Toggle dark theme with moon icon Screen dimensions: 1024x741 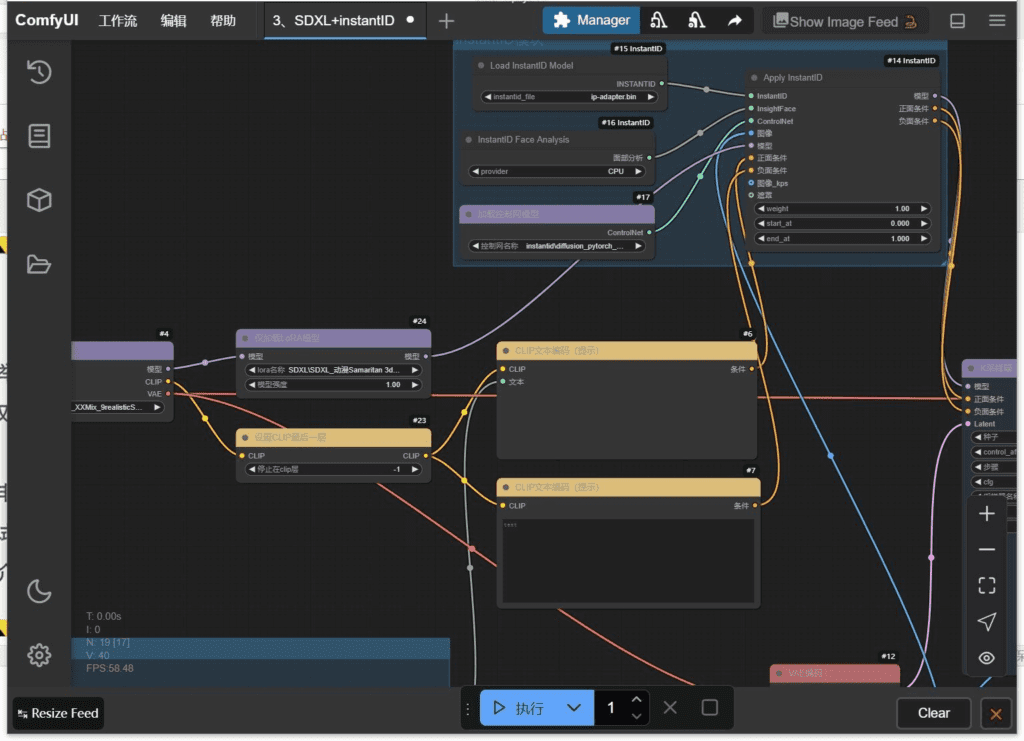[x=39, y=591]
